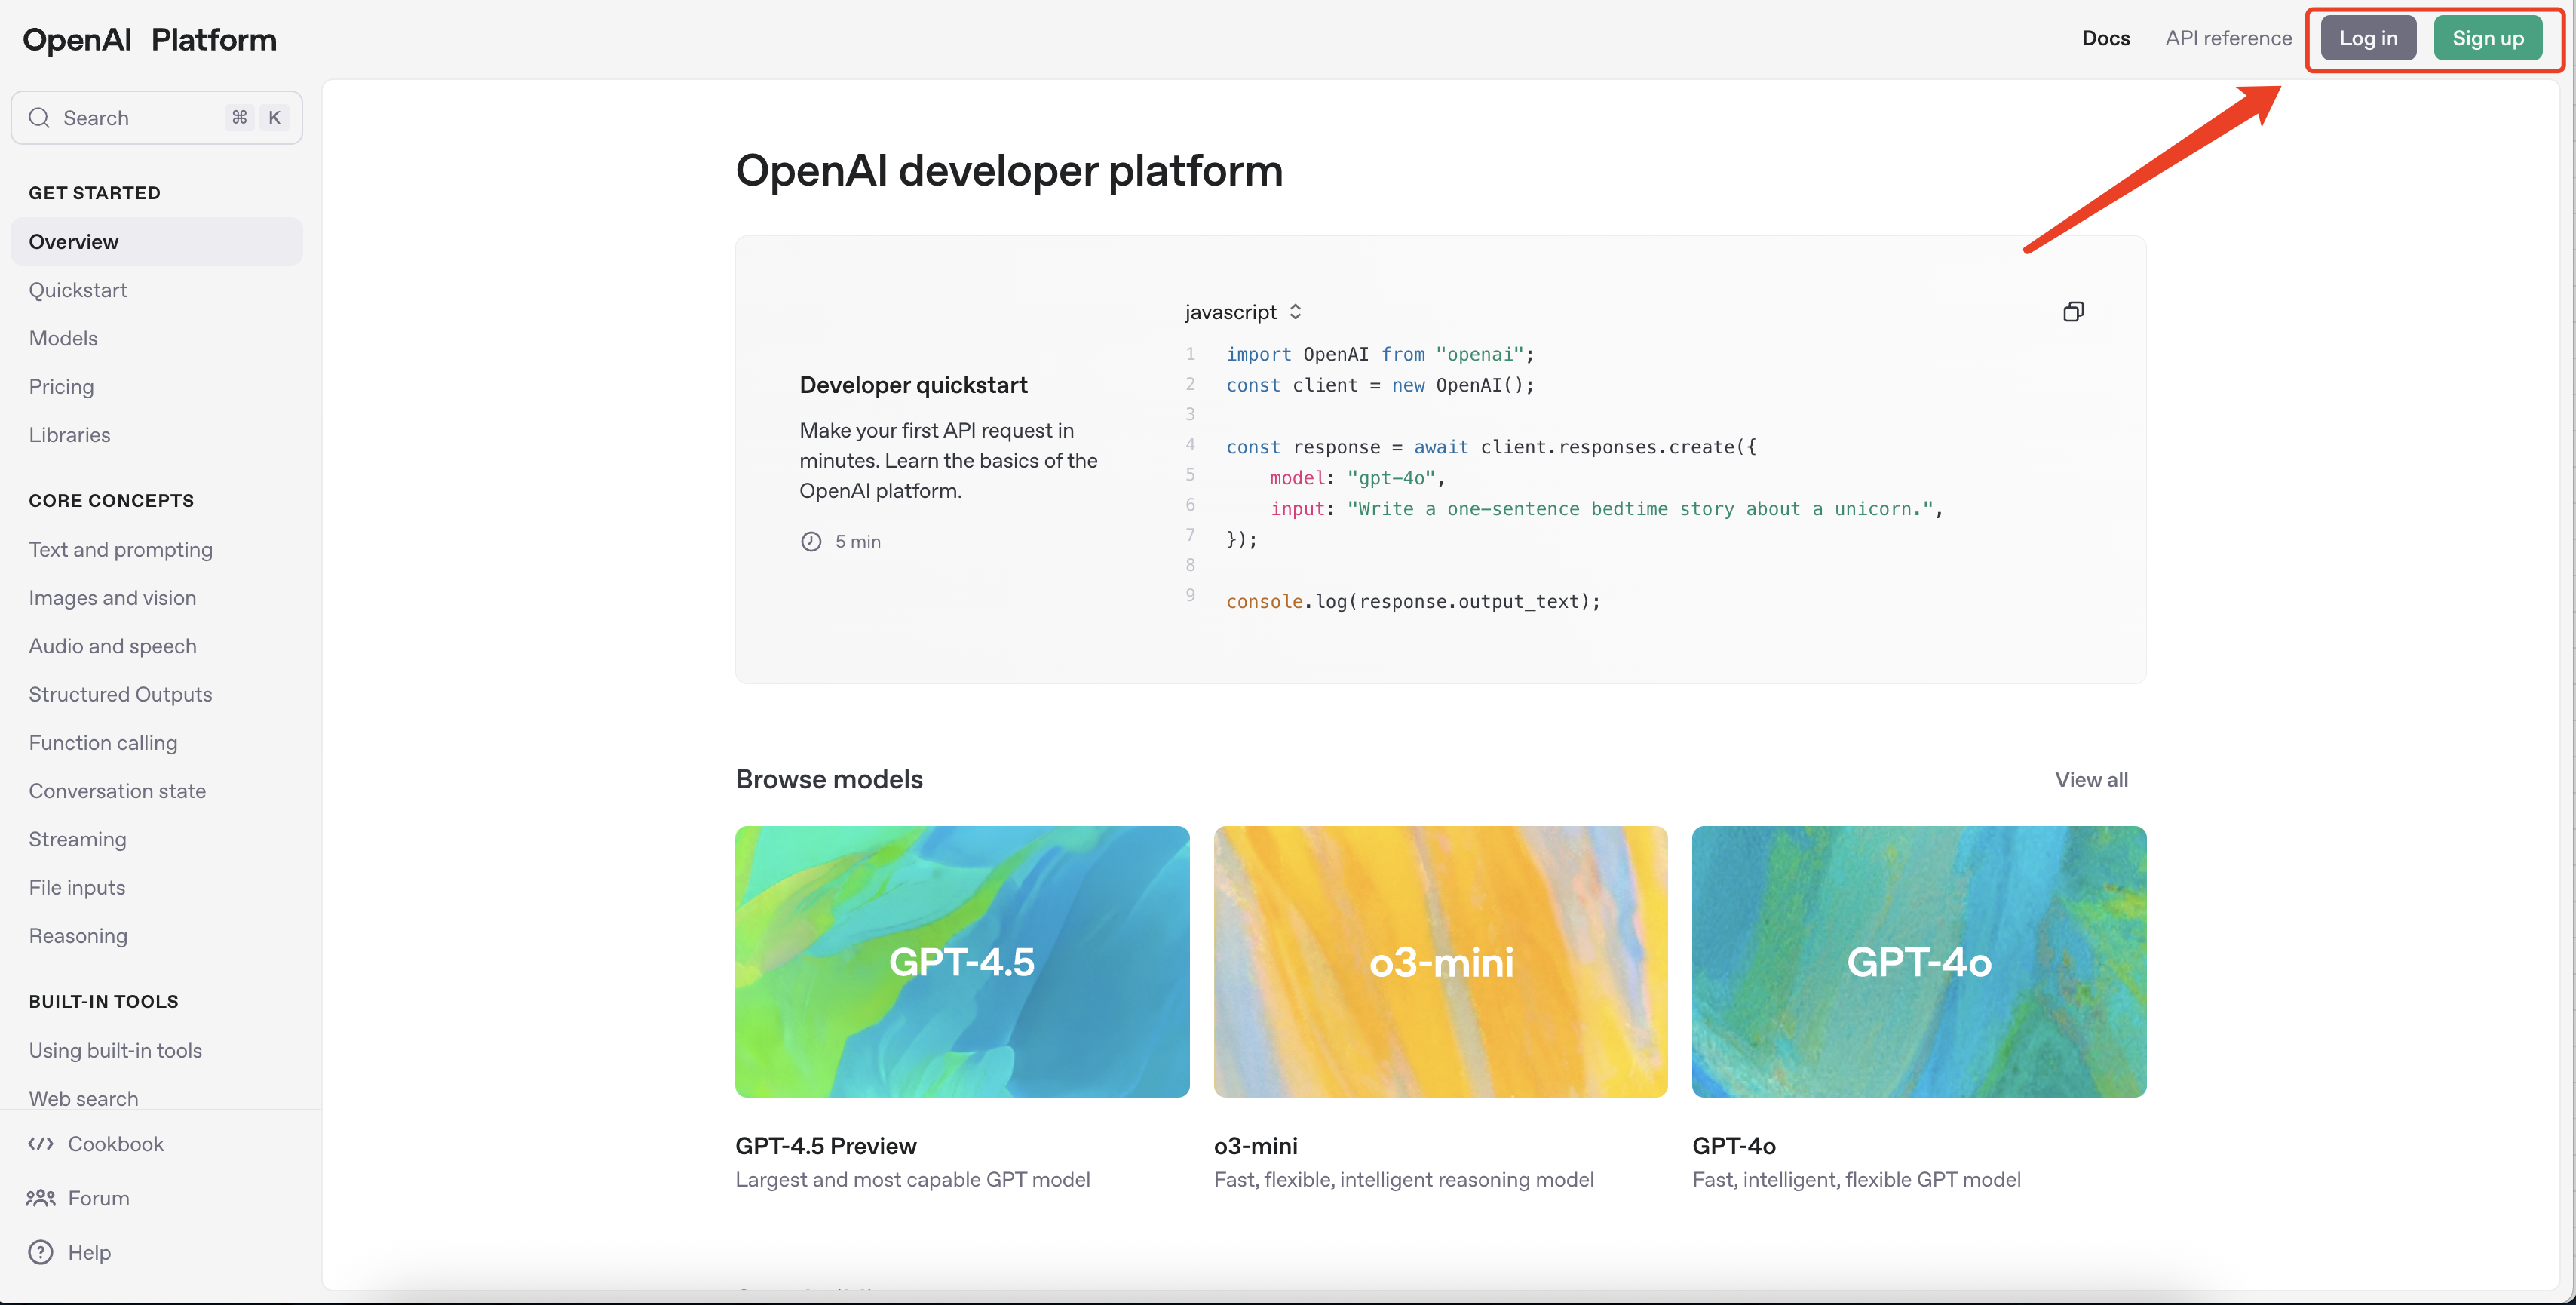Viewport: 2576px width, 1305px height.
Task: Click the Sign up button
Action: (x=2489, y=37)
